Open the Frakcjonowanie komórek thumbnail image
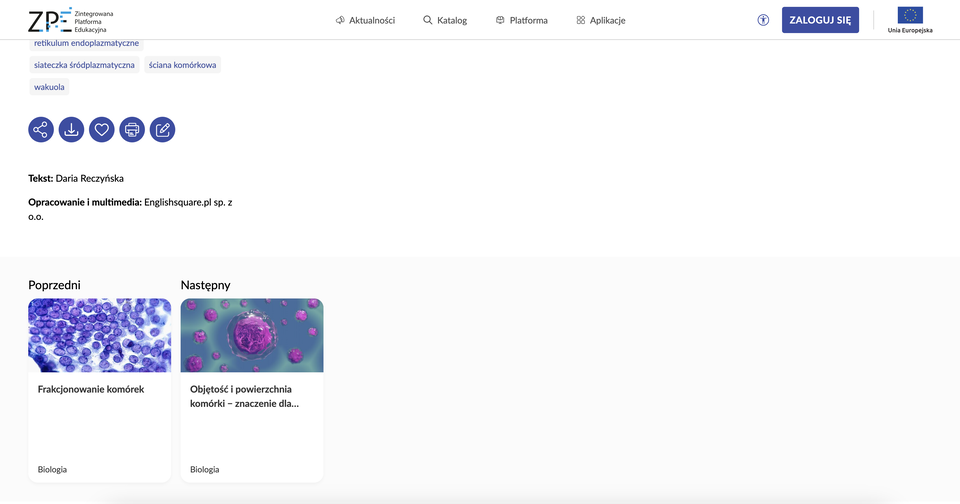The width and height of the screenshot is (960, 504). tap(99, 335)
